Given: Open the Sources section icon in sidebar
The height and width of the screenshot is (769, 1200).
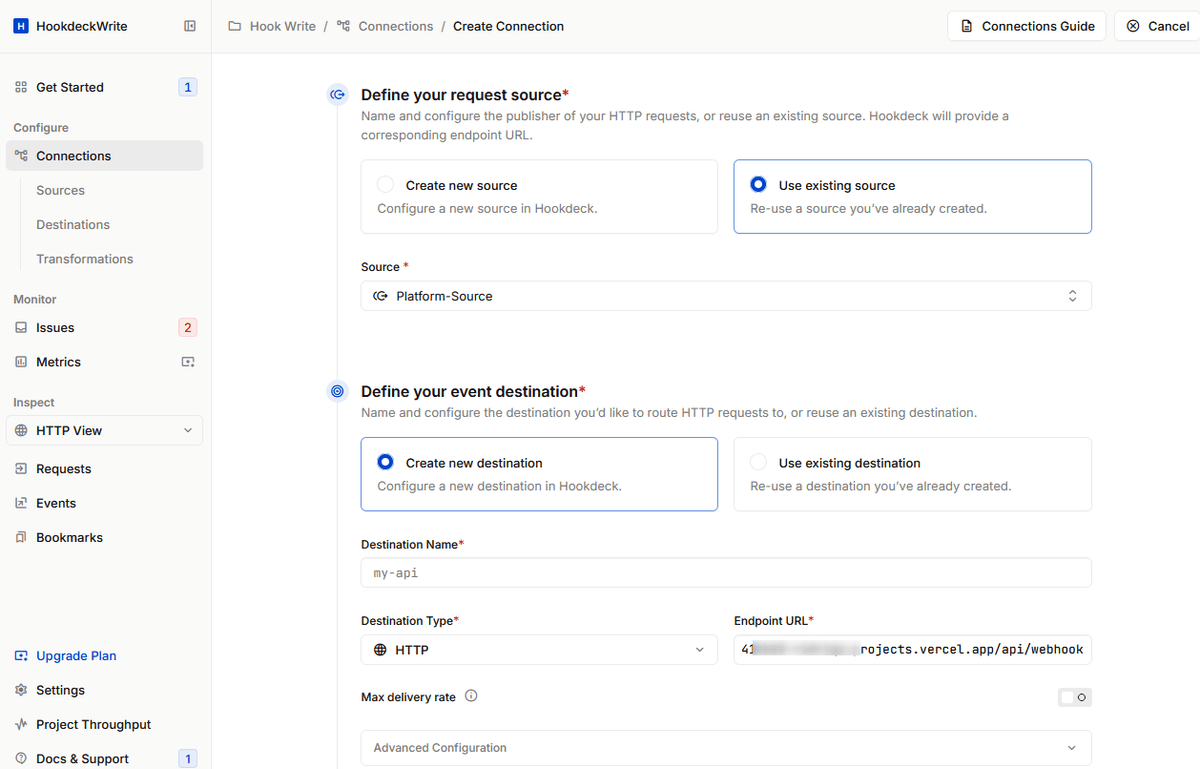Looking at the screenshot, I should click(x=60, y=190).
